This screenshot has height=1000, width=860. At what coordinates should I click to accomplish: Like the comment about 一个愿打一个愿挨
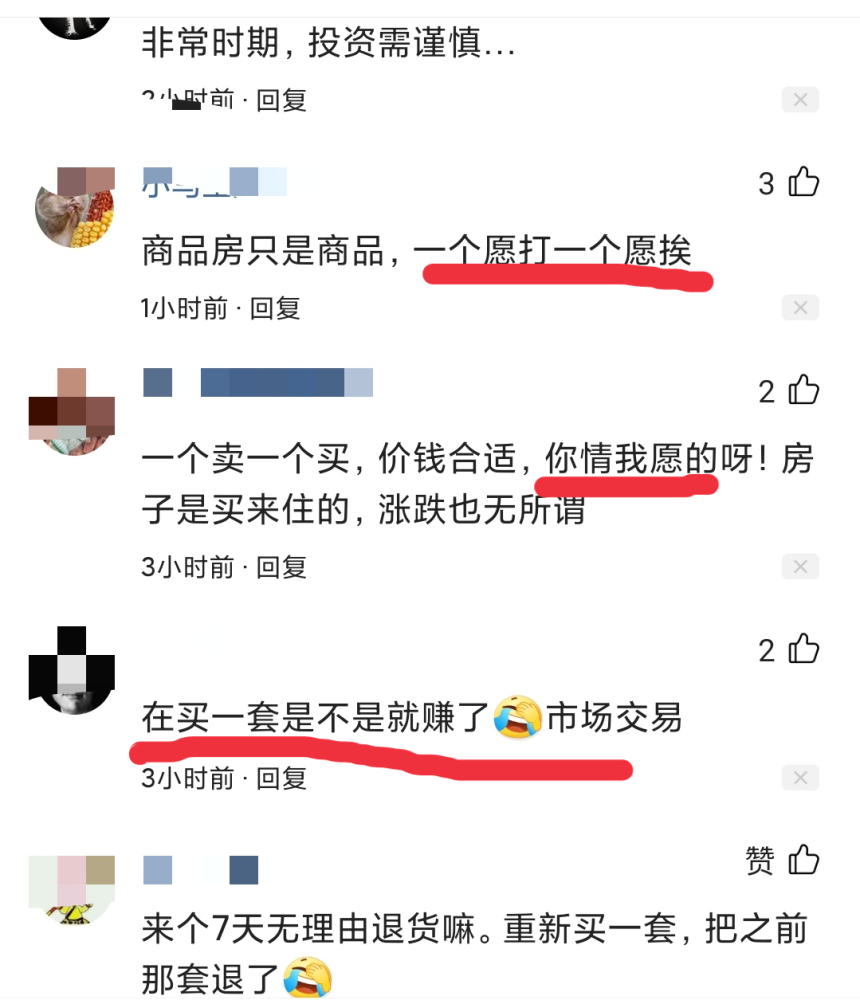point(803,182)
